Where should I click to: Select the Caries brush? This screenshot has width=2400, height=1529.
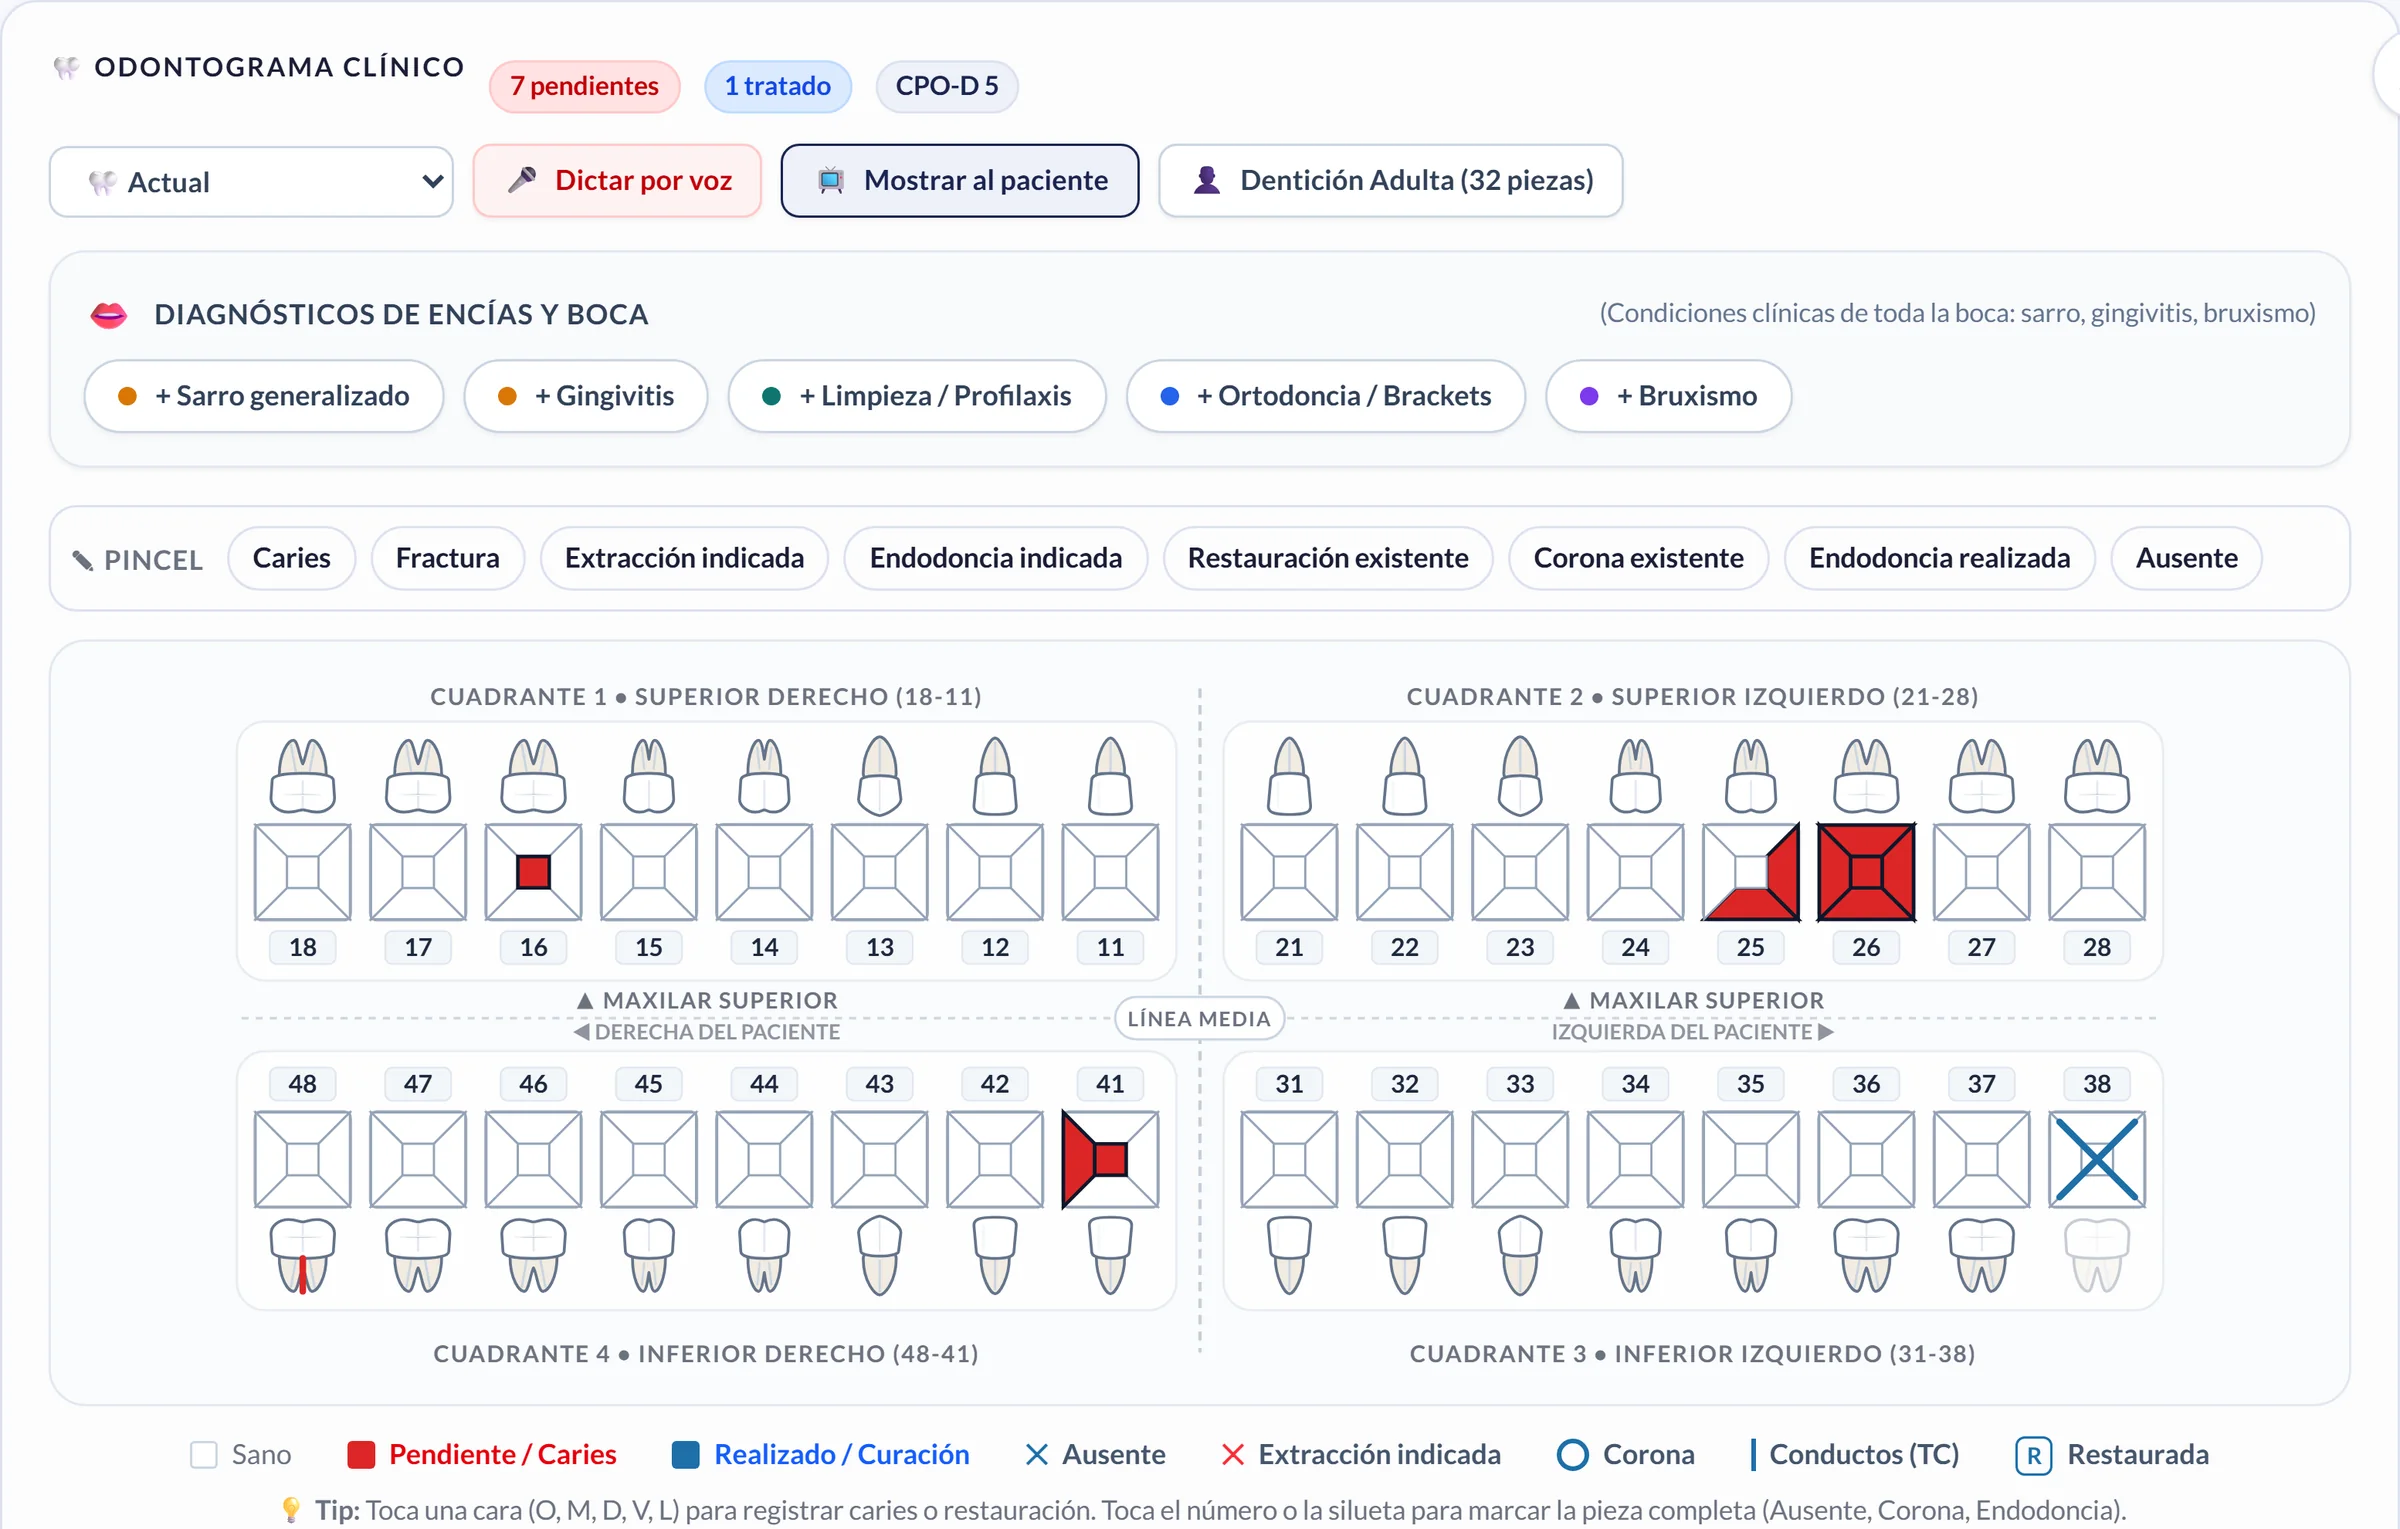[x=291, y=558]
